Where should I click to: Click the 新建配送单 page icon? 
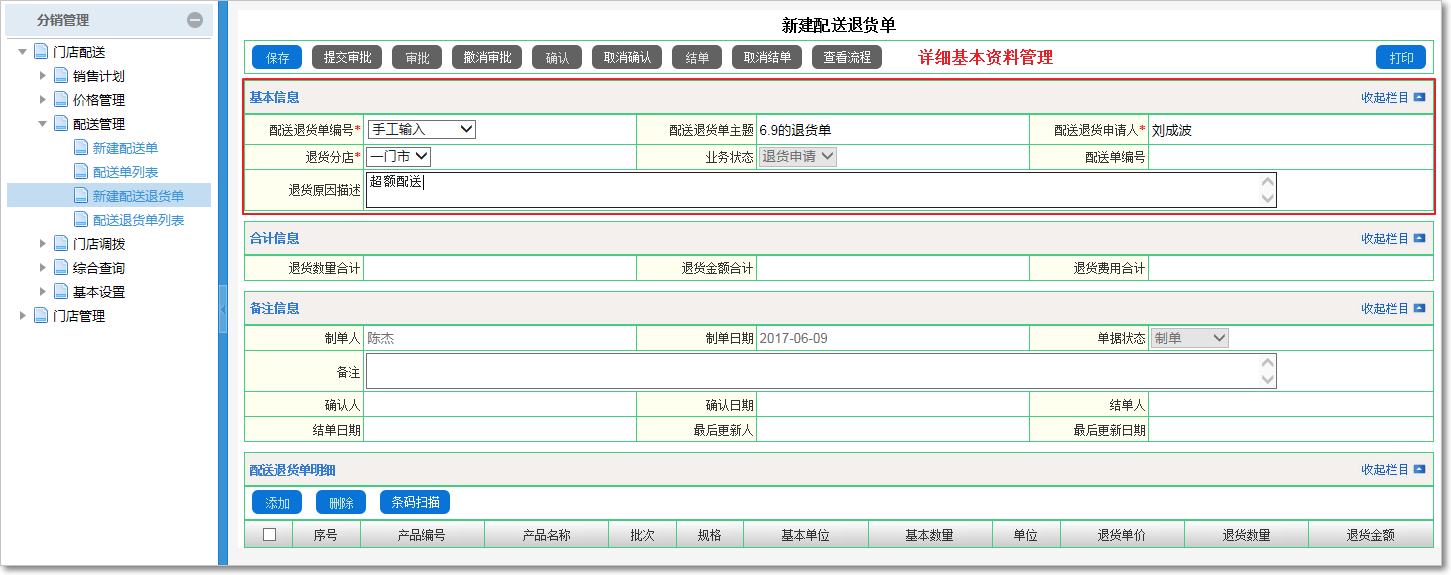(81, 148)
